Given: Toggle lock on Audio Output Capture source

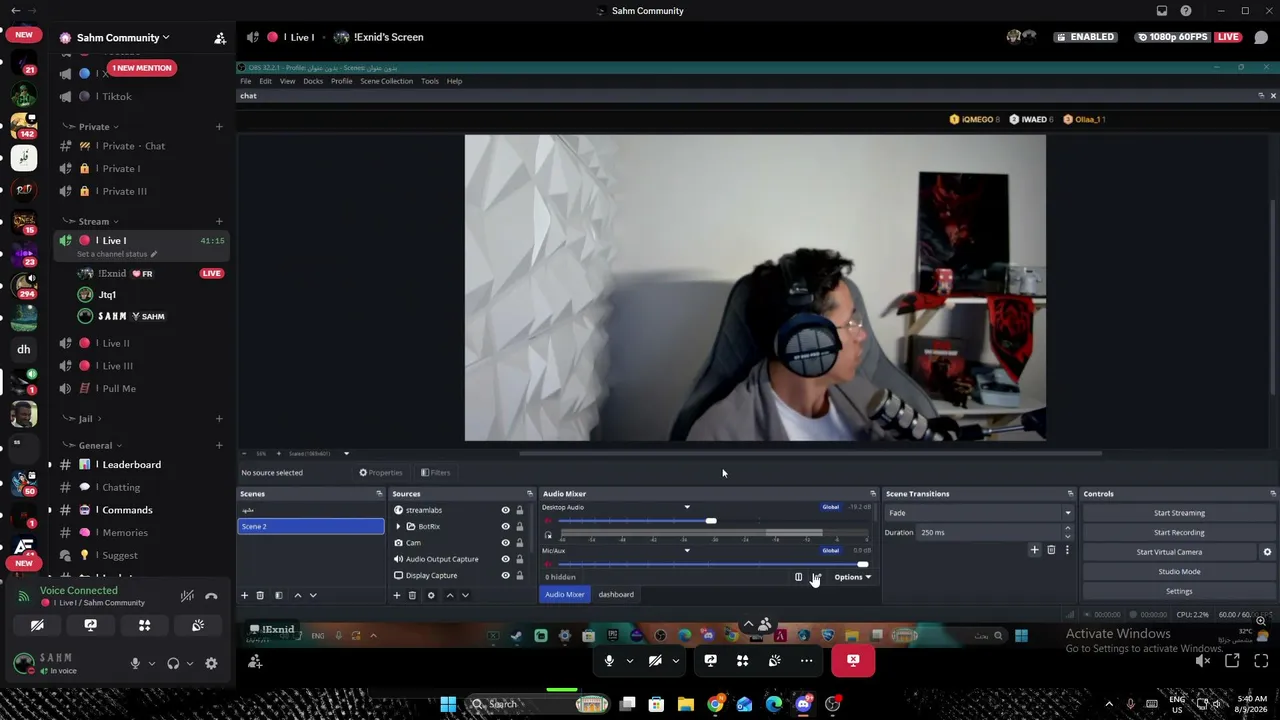Looking at the screenshot, I should coord(519,559).
